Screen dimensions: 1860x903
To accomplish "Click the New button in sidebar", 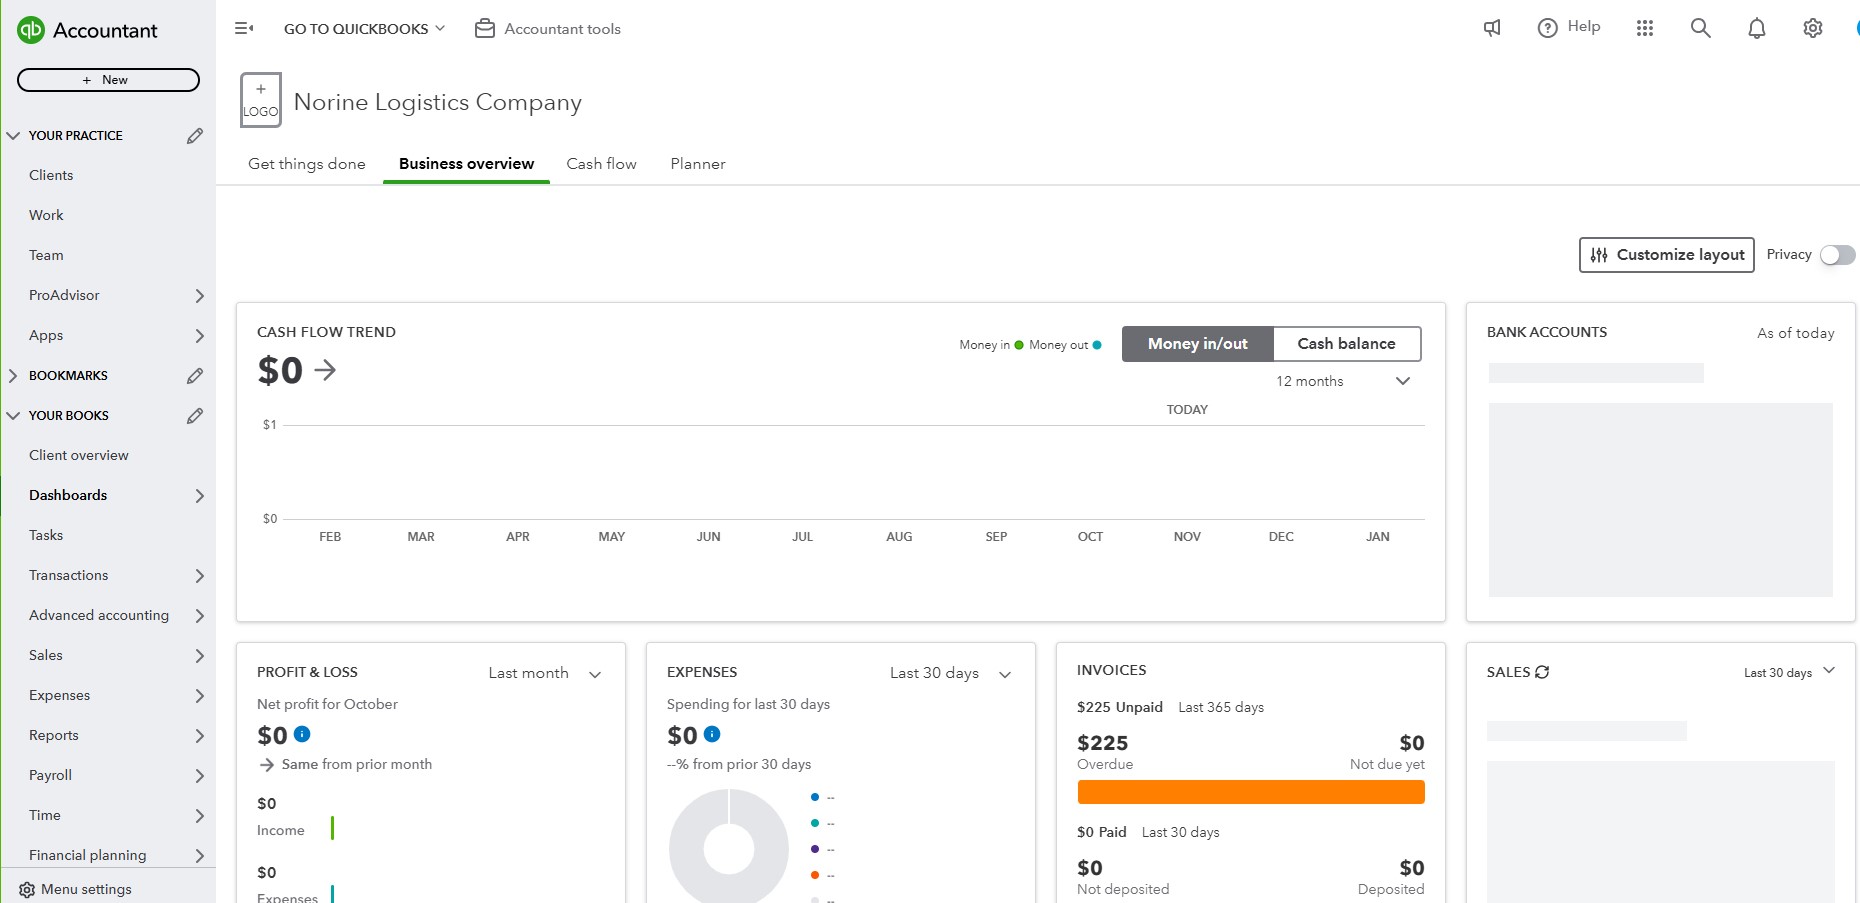I will tap(108, 80).
